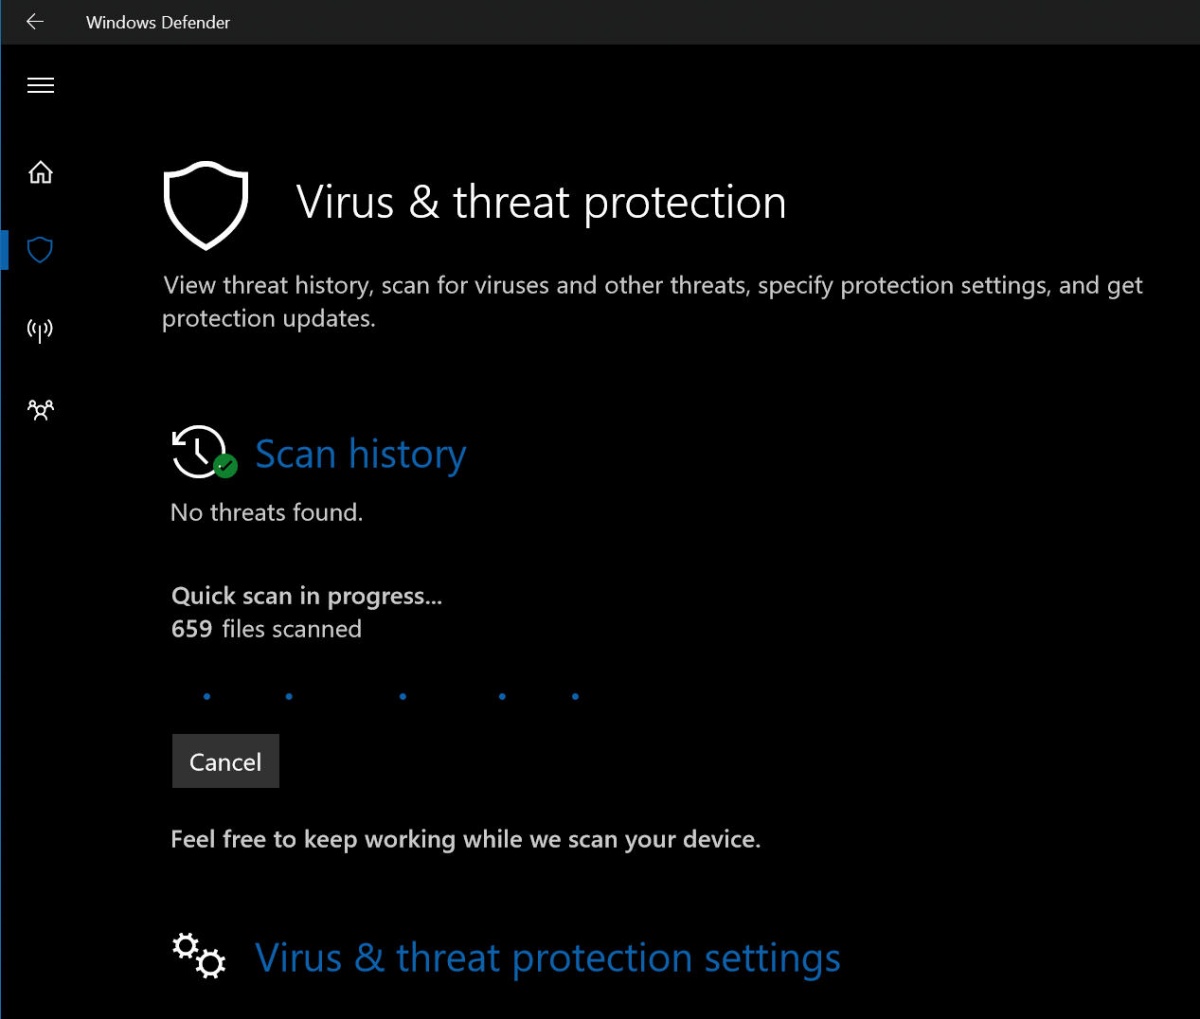
Task: Click the Feel free to keep working message
Action: pos(466,839)
